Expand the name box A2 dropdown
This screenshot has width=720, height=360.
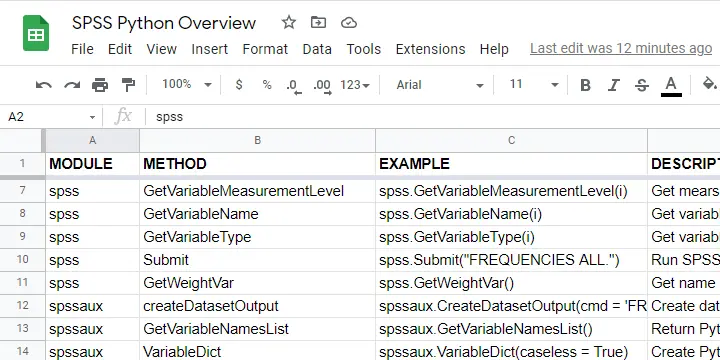pos(92,118)
